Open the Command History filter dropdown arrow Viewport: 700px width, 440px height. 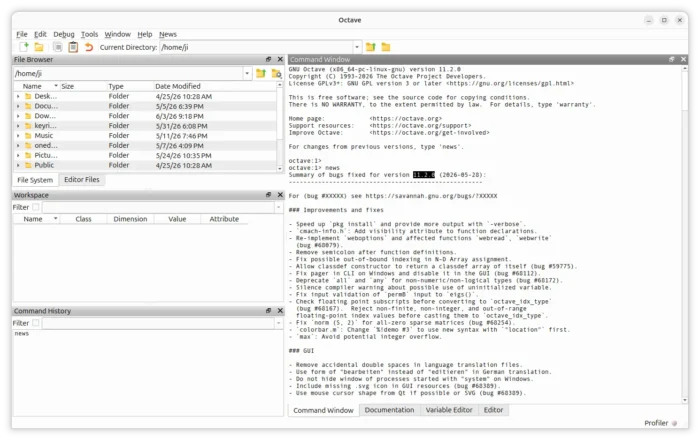[278, 323]
